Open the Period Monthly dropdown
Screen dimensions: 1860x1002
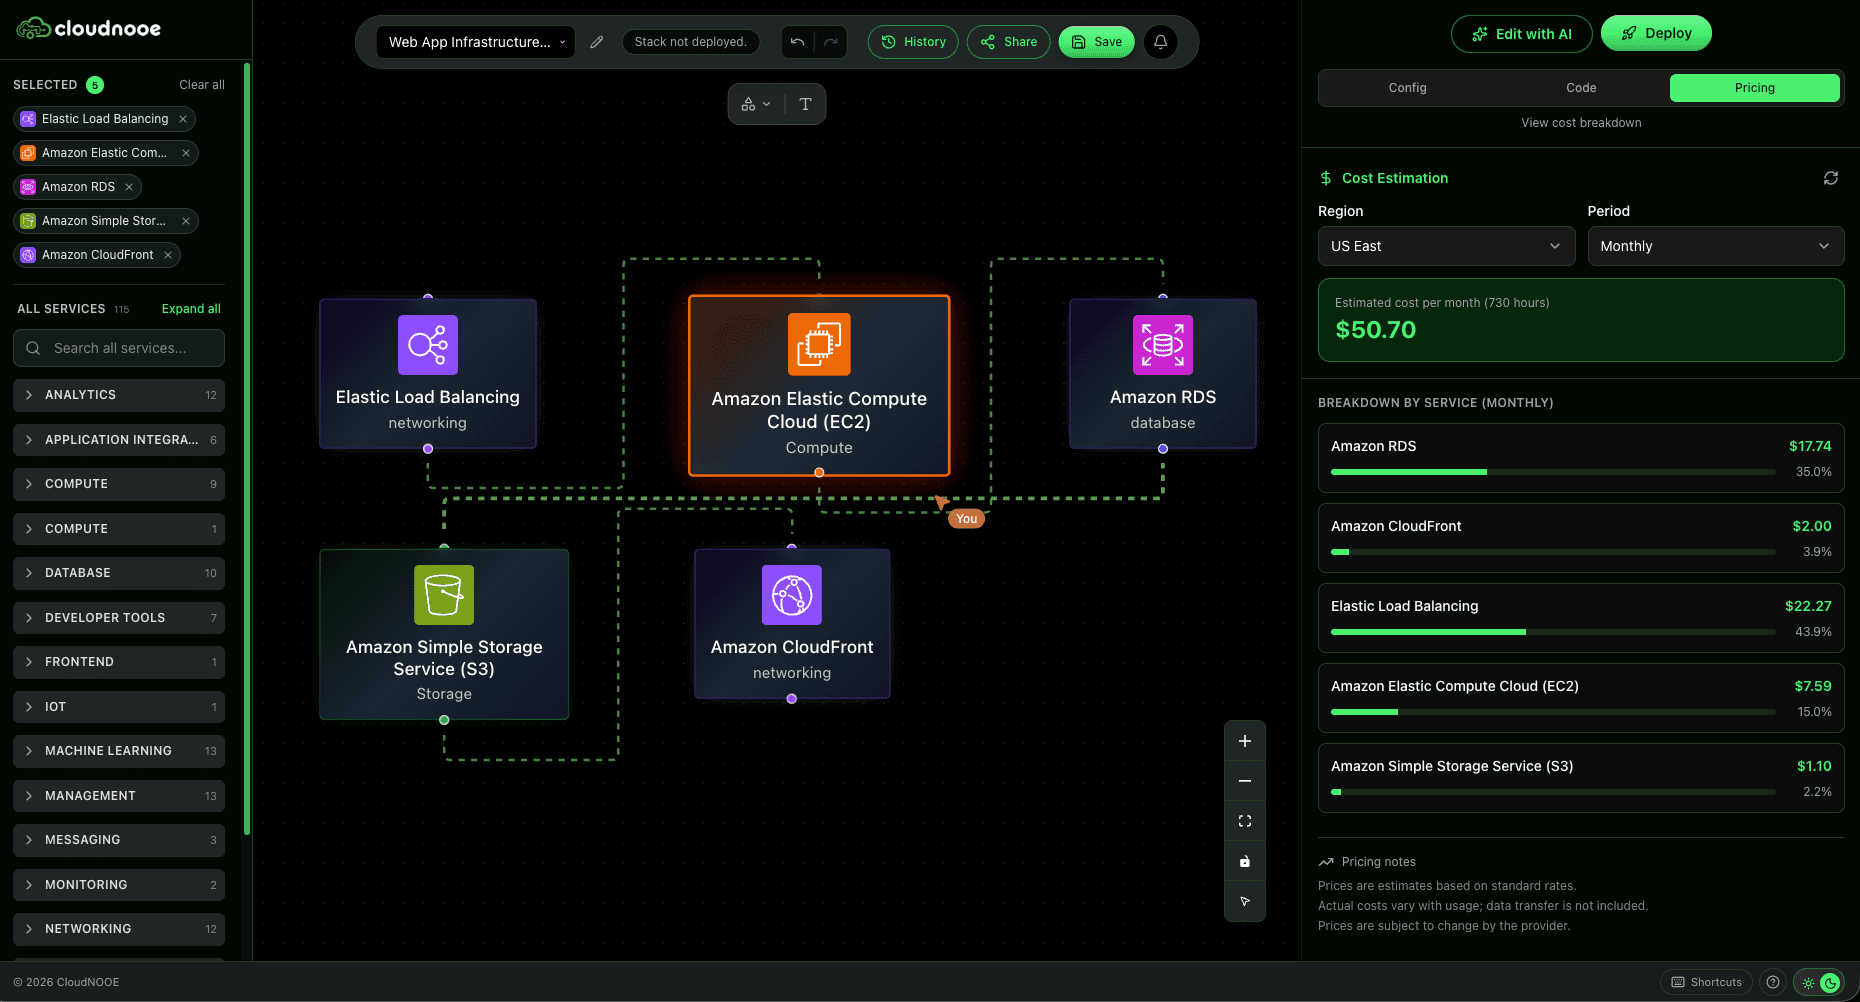[1716, 246]
